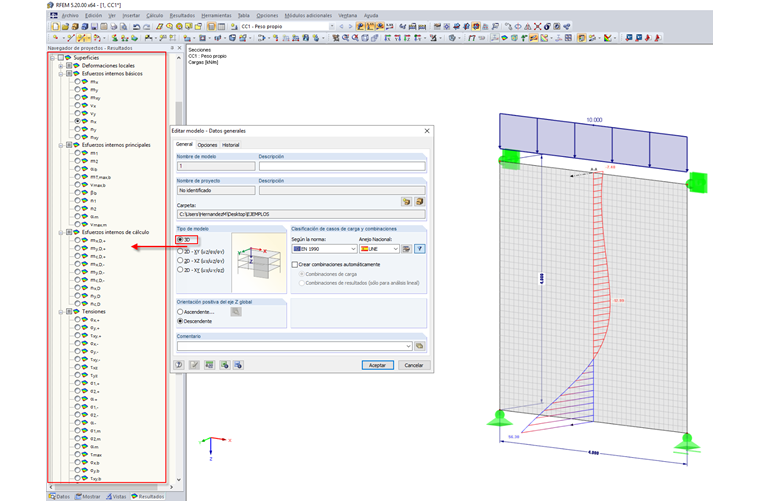Click the blue filter icon next to UNE
The height and width of the screenshot is (501, 760).
pos(420,249)
